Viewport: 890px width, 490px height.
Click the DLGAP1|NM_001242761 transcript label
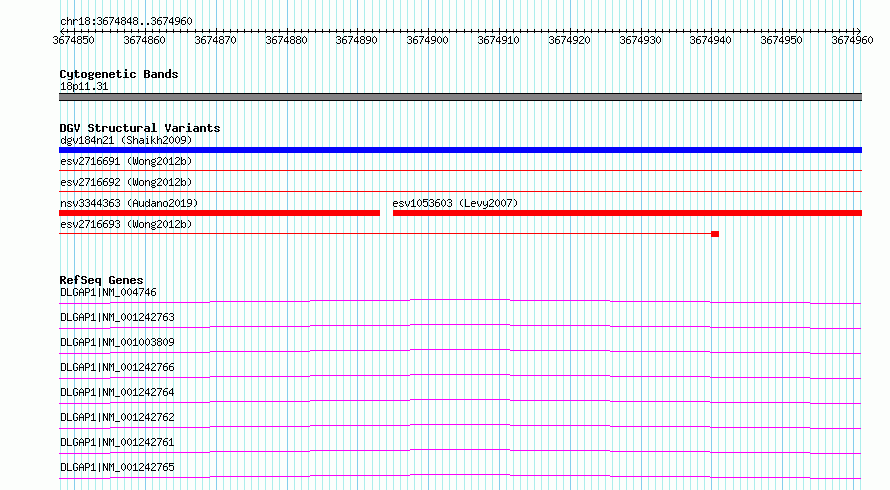click(117, 442)
